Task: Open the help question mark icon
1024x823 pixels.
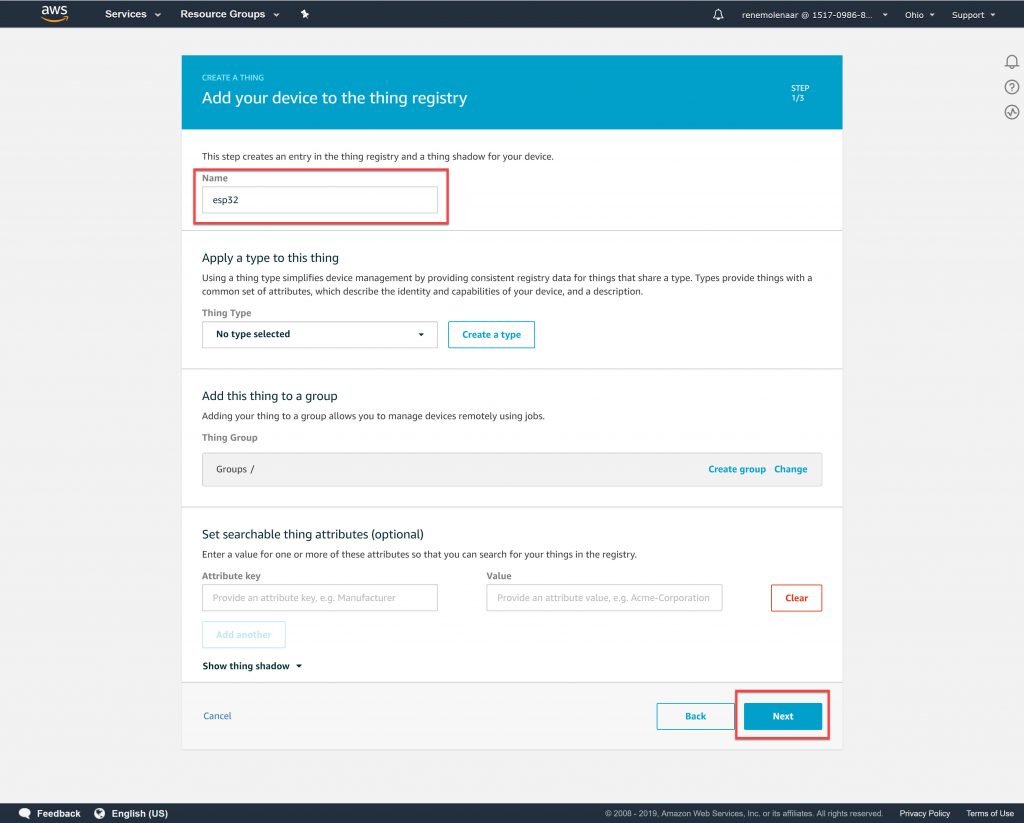Action: tap(1011, 87)
